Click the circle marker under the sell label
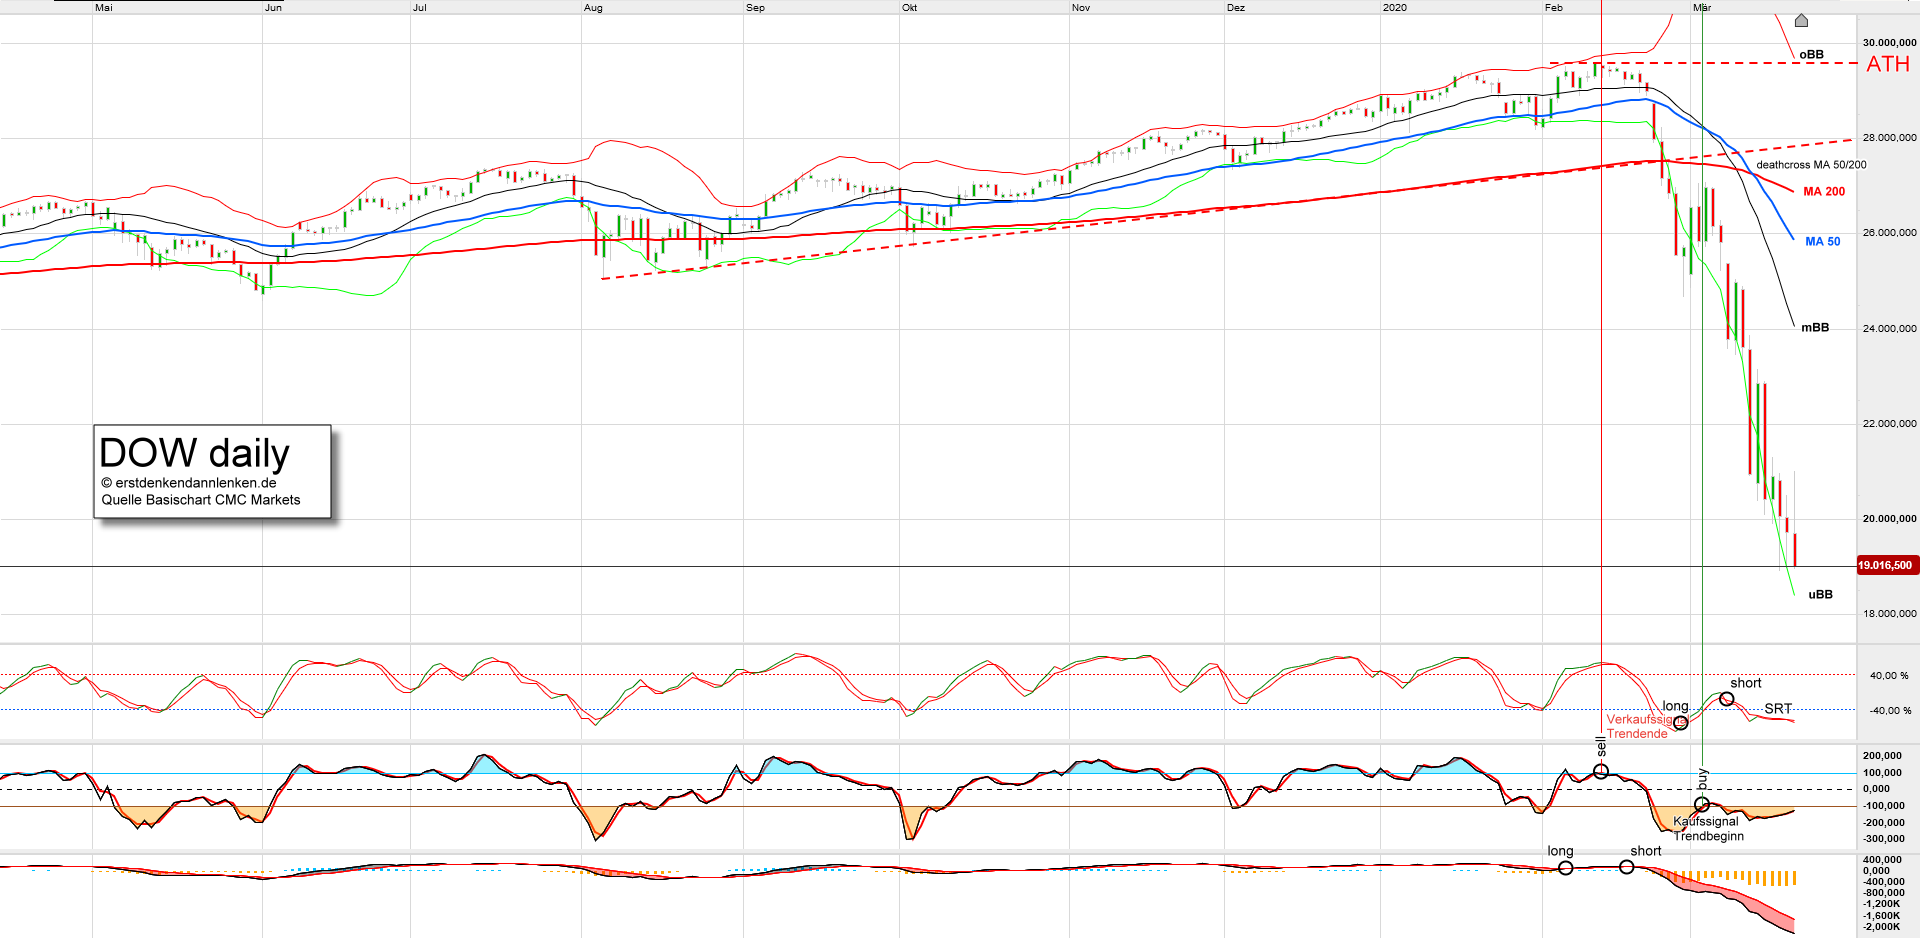 coord(1601,771)
